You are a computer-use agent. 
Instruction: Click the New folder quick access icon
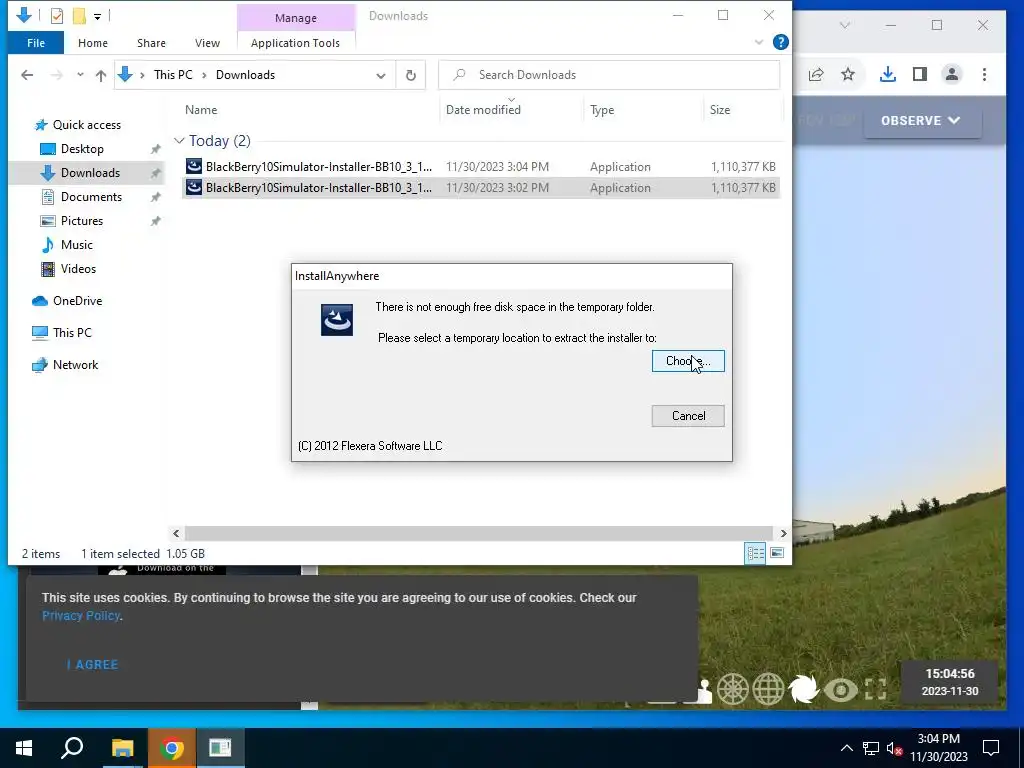coord(79,16)
